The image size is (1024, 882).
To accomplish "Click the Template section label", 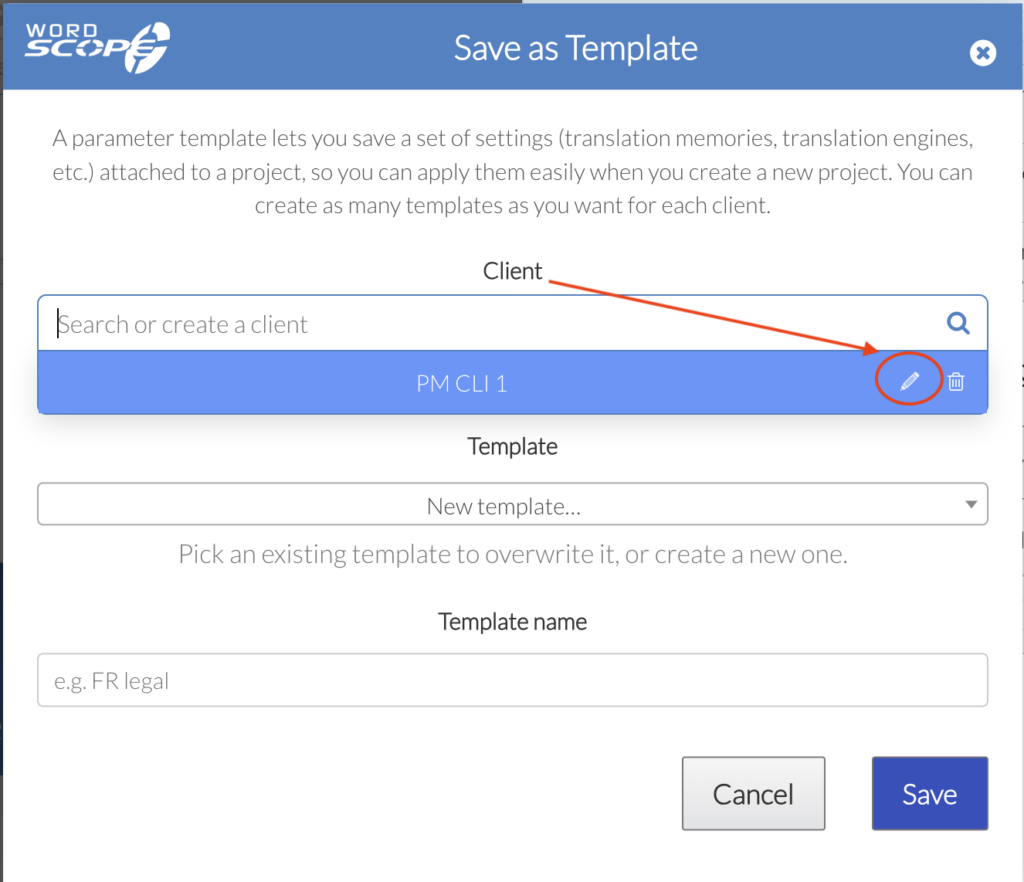I will click(512, 447).
